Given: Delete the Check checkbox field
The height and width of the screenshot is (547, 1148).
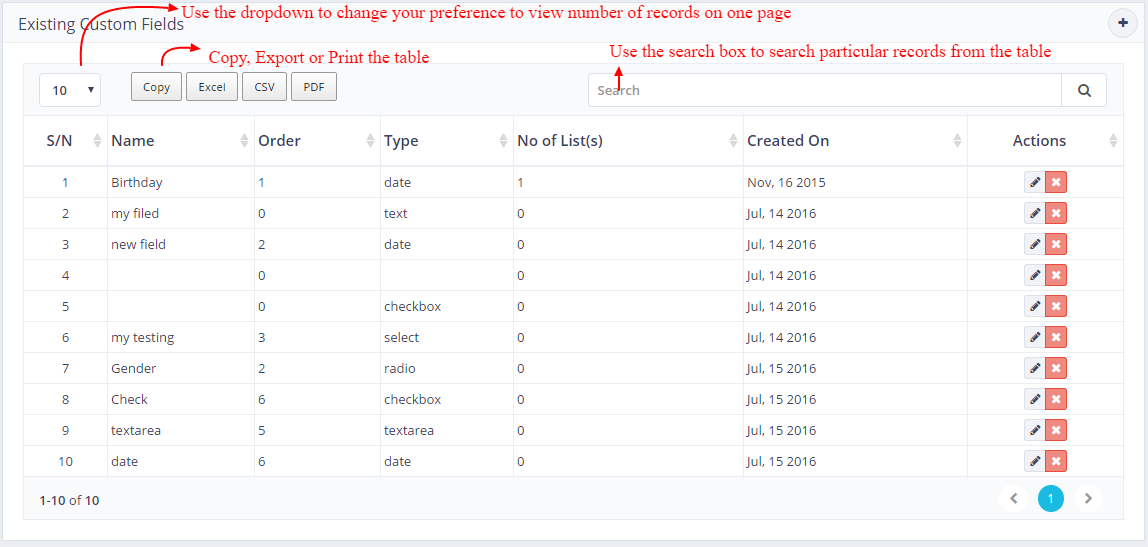Looking at the screenshot, I should tap(1056, 399).
